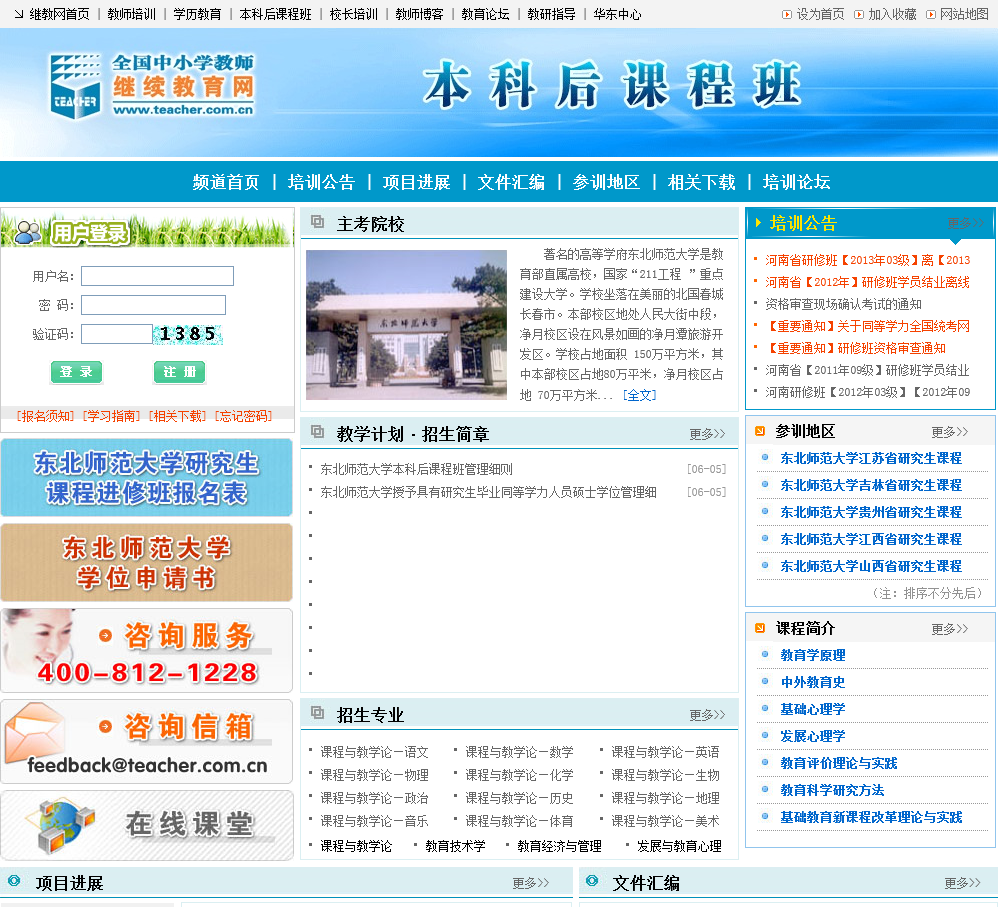This screenshot has width=998, height=907.
Task: Open 课程与教学论-数学 major link
Action: tap(519, 752)
